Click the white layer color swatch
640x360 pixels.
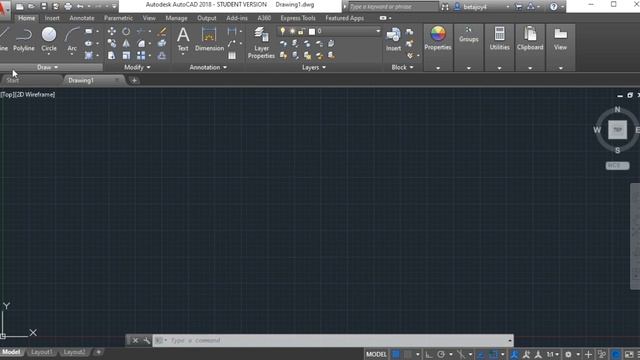312,31
